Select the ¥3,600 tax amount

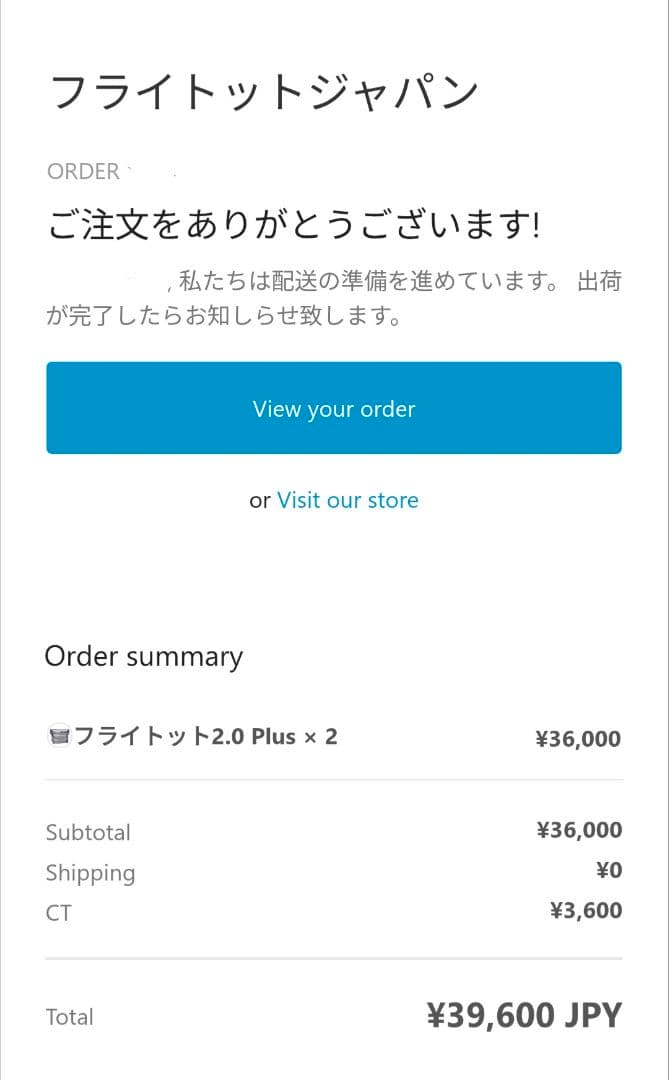point(584,910)
